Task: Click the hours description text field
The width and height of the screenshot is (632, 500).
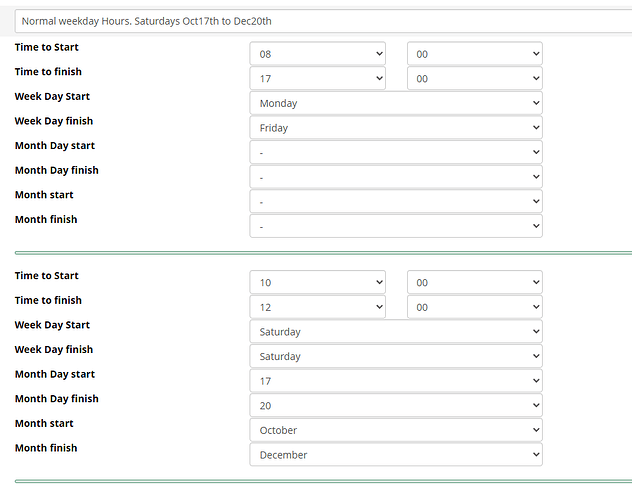Action: coord(320,20)
